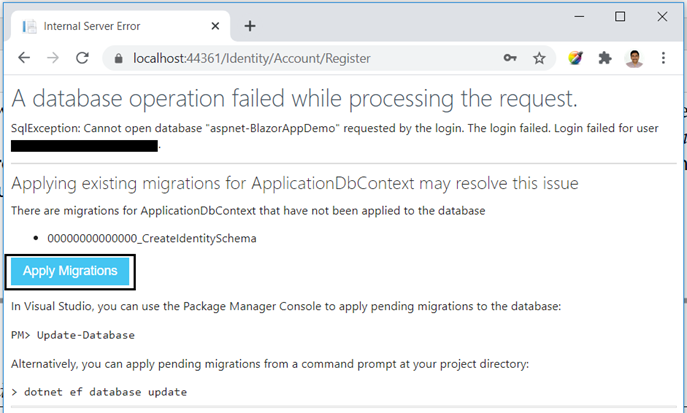The width and height of the screenshot is (687, 413).
Task: Open saved passwords key icon
Action: click(510, 58)
